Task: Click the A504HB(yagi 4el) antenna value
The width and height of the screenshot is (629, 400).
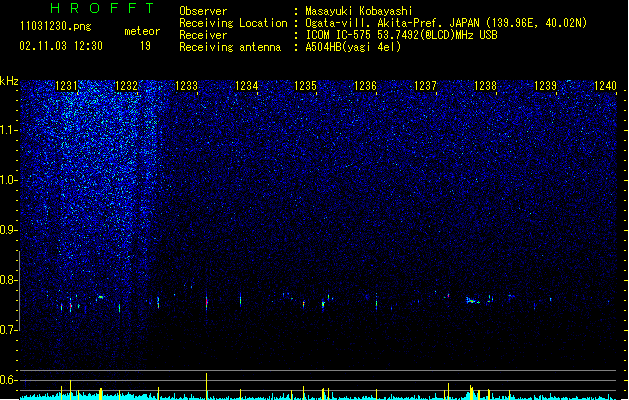Action: tap(353, 47)
